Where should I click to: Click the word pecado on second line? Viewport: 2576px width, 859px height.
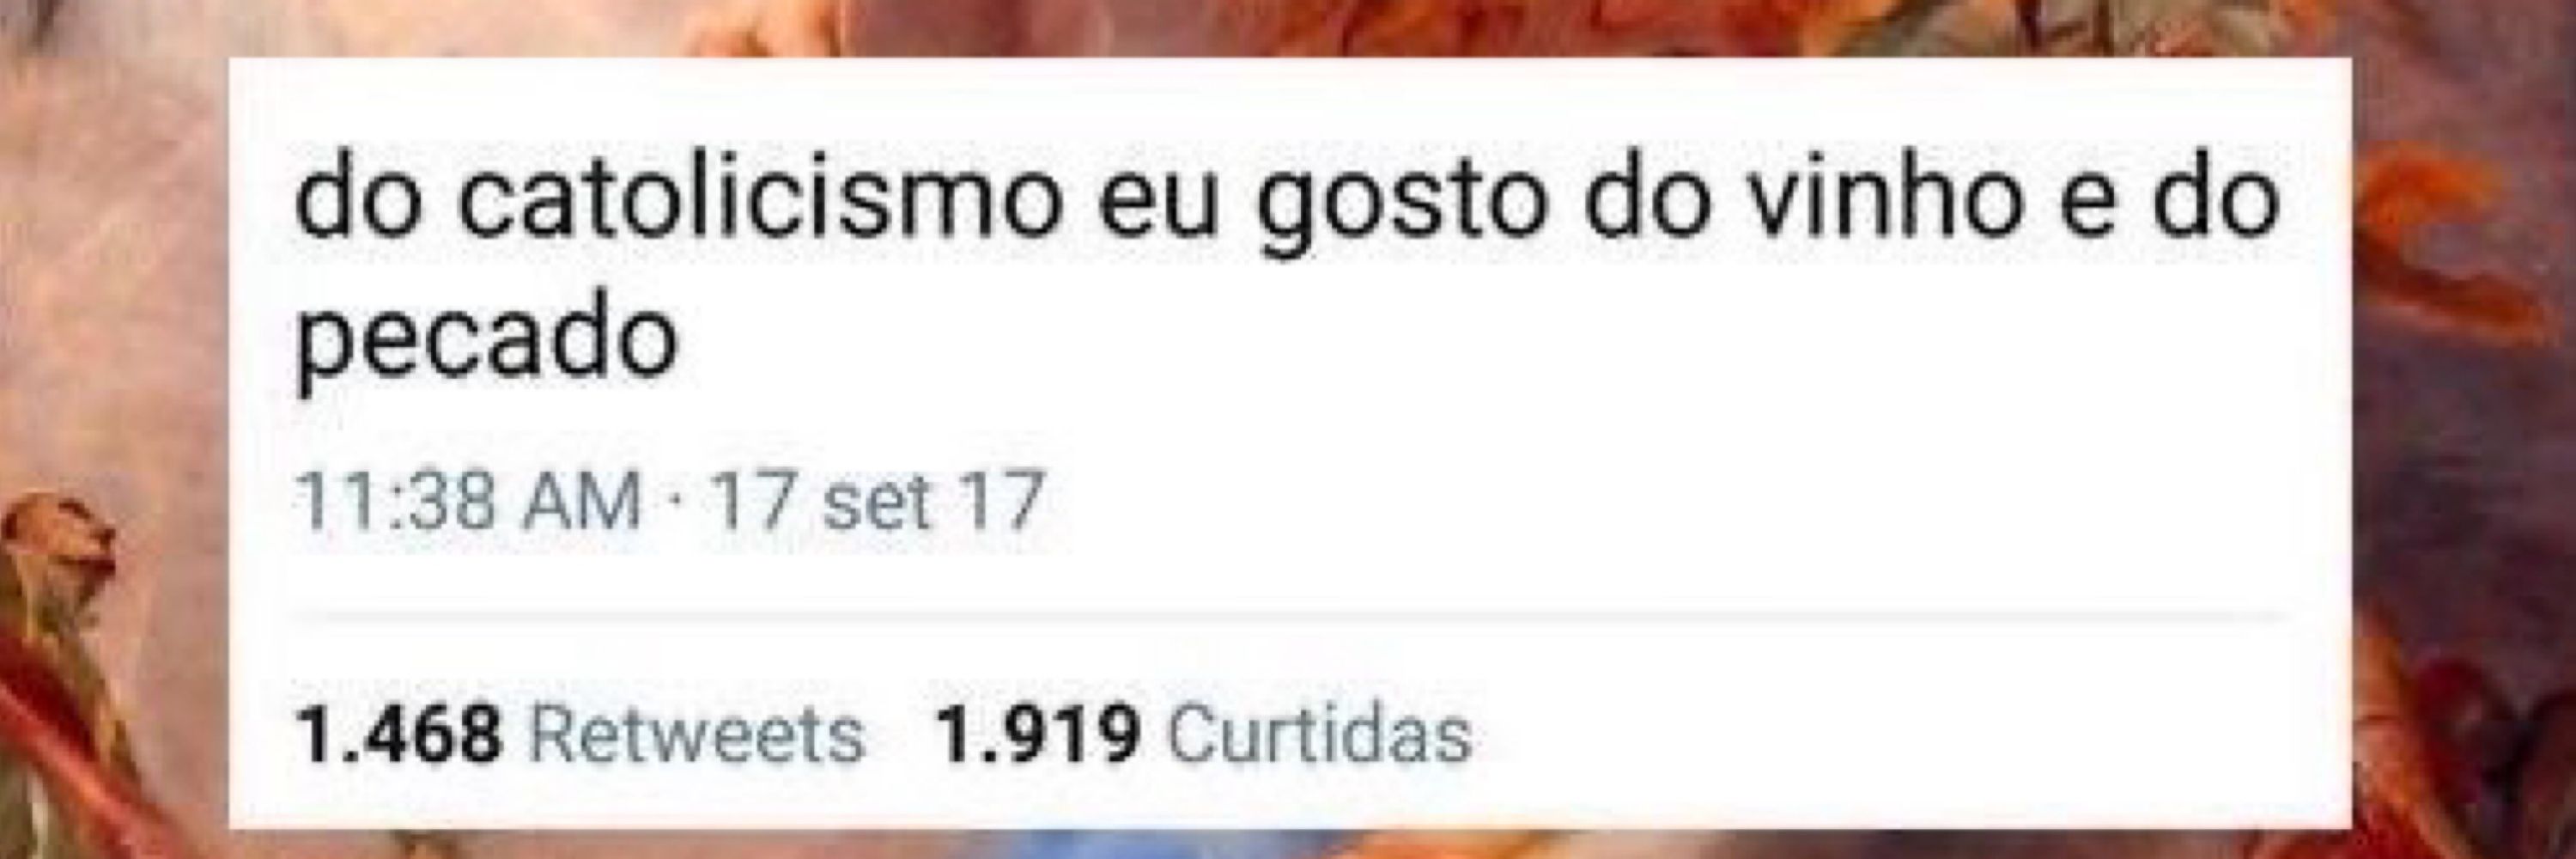[487, 340]
